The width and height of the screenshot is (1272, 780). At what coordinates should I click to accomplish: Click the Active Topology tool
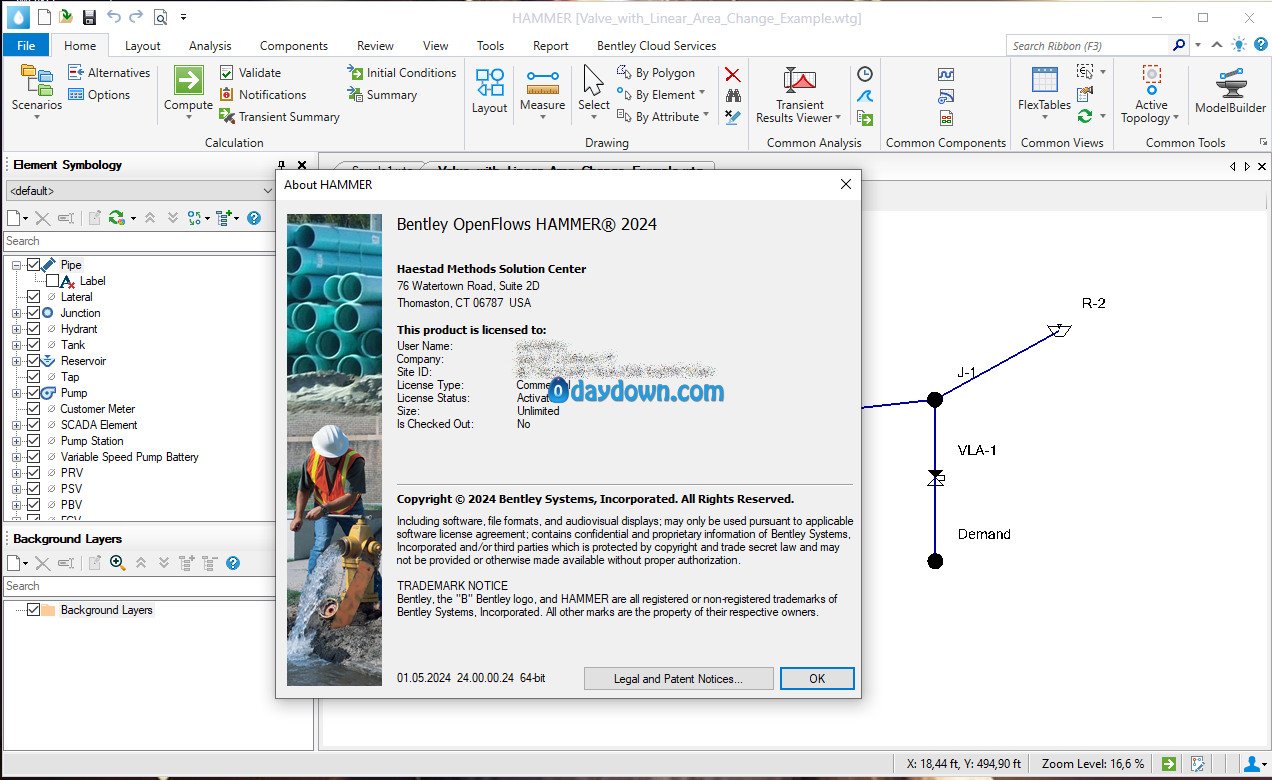pos(1151,95)
